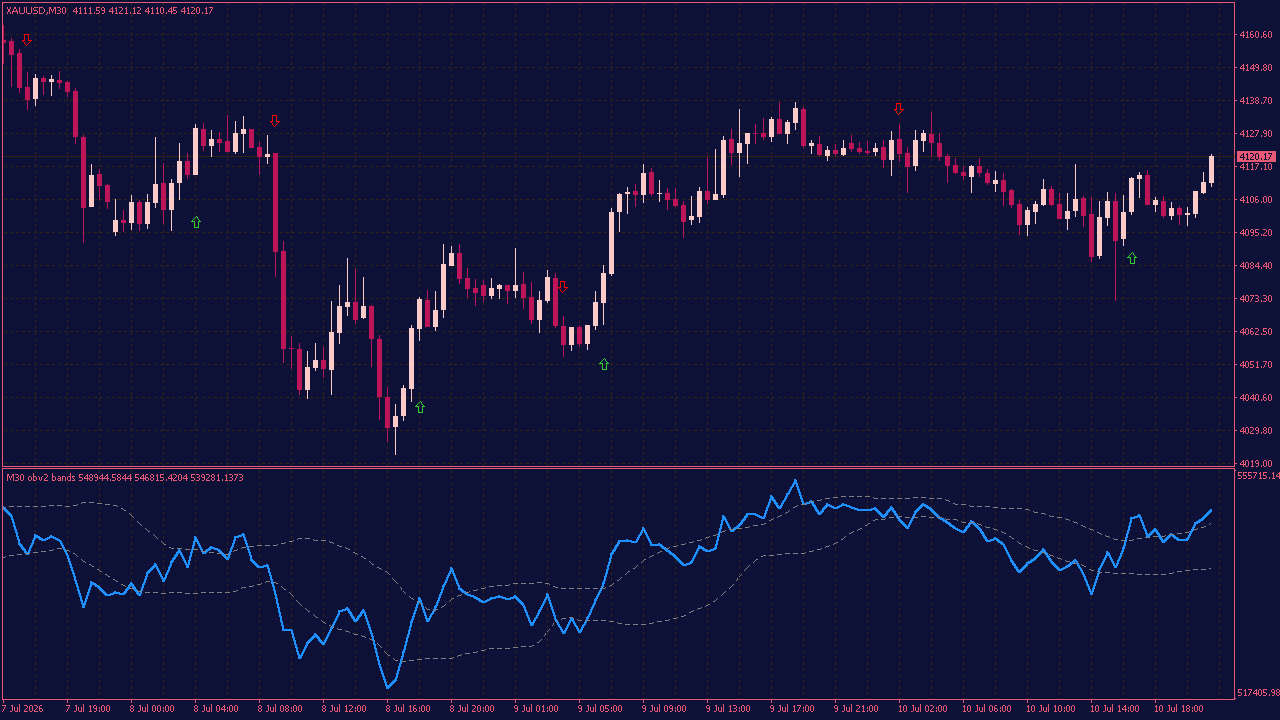Screen dimensions: 1280x720
Task: Click the red sell arrow before the 8 Jul 08:00 drop
Action: pos(275,121)
